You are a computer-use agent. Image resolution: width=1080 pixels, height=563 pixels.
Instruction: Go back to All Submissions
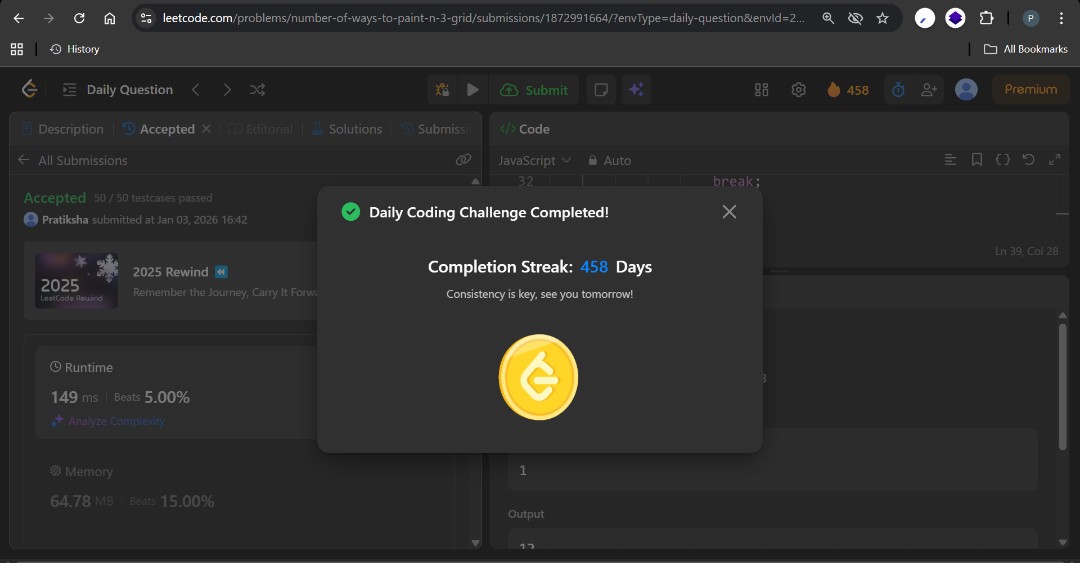[72, 160]
